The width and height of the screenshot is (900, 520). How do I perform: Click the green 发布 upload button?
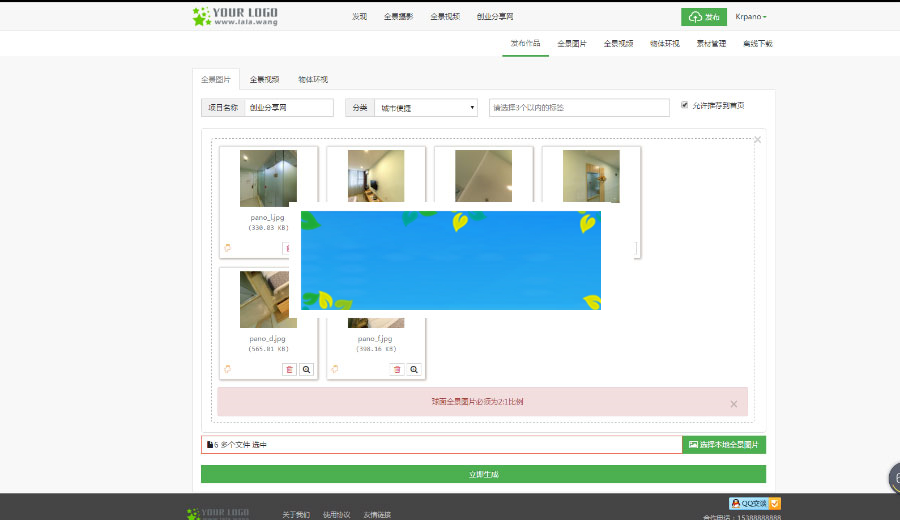(x=704, y=17)
